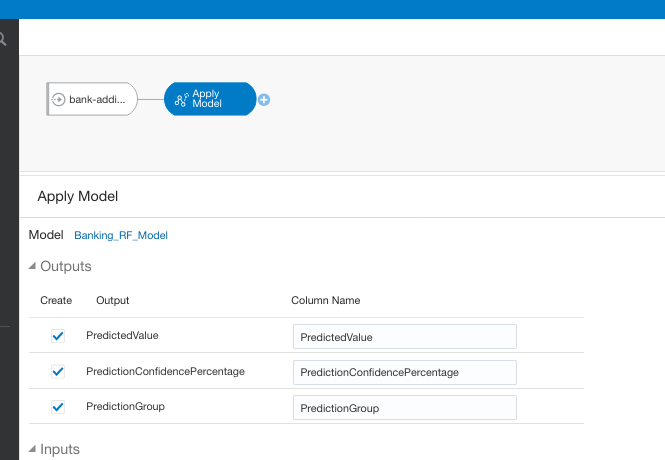Screen dimensions: 665x460
Task: Collapse the Outputs section
Action: (x=33, y=267)
